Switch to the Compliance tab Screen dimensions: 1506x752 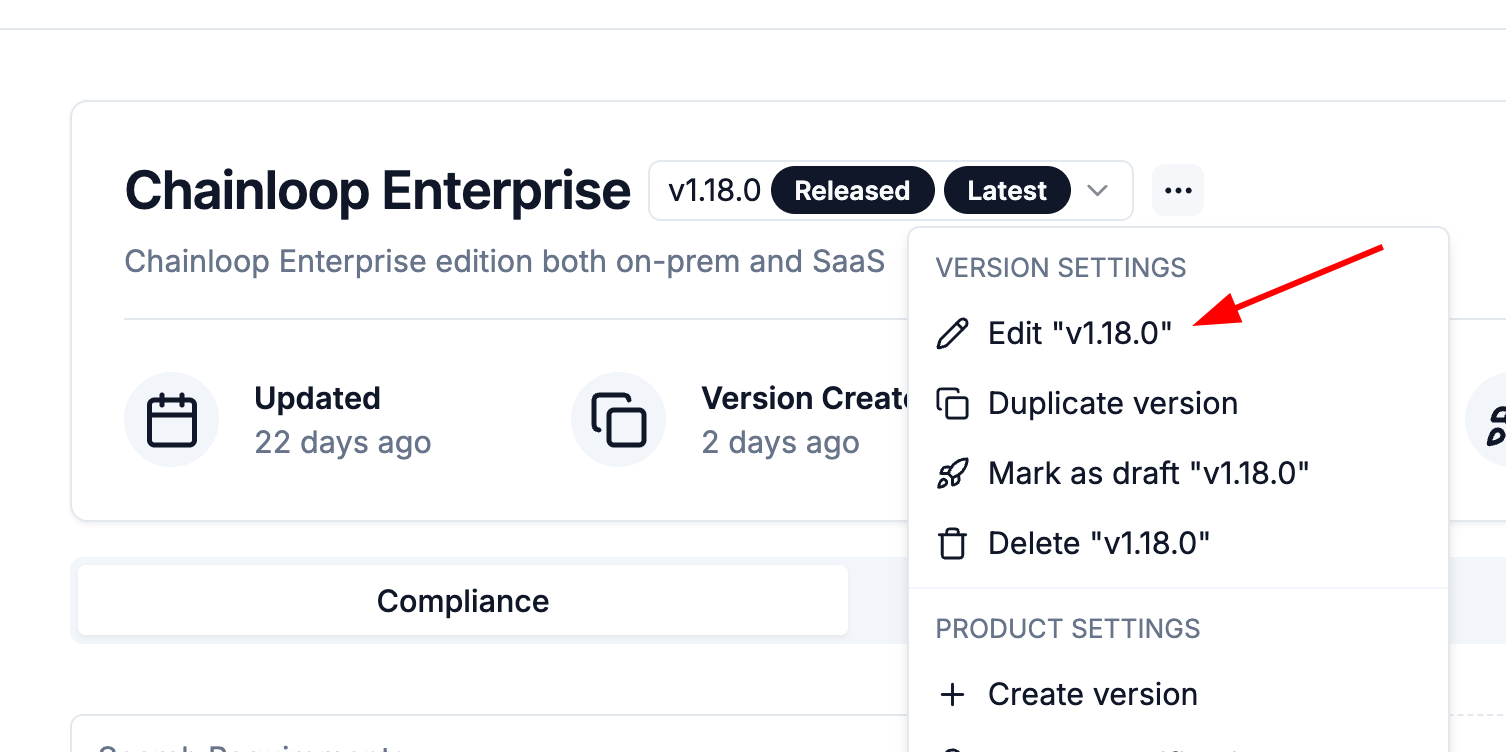(463, 601)
